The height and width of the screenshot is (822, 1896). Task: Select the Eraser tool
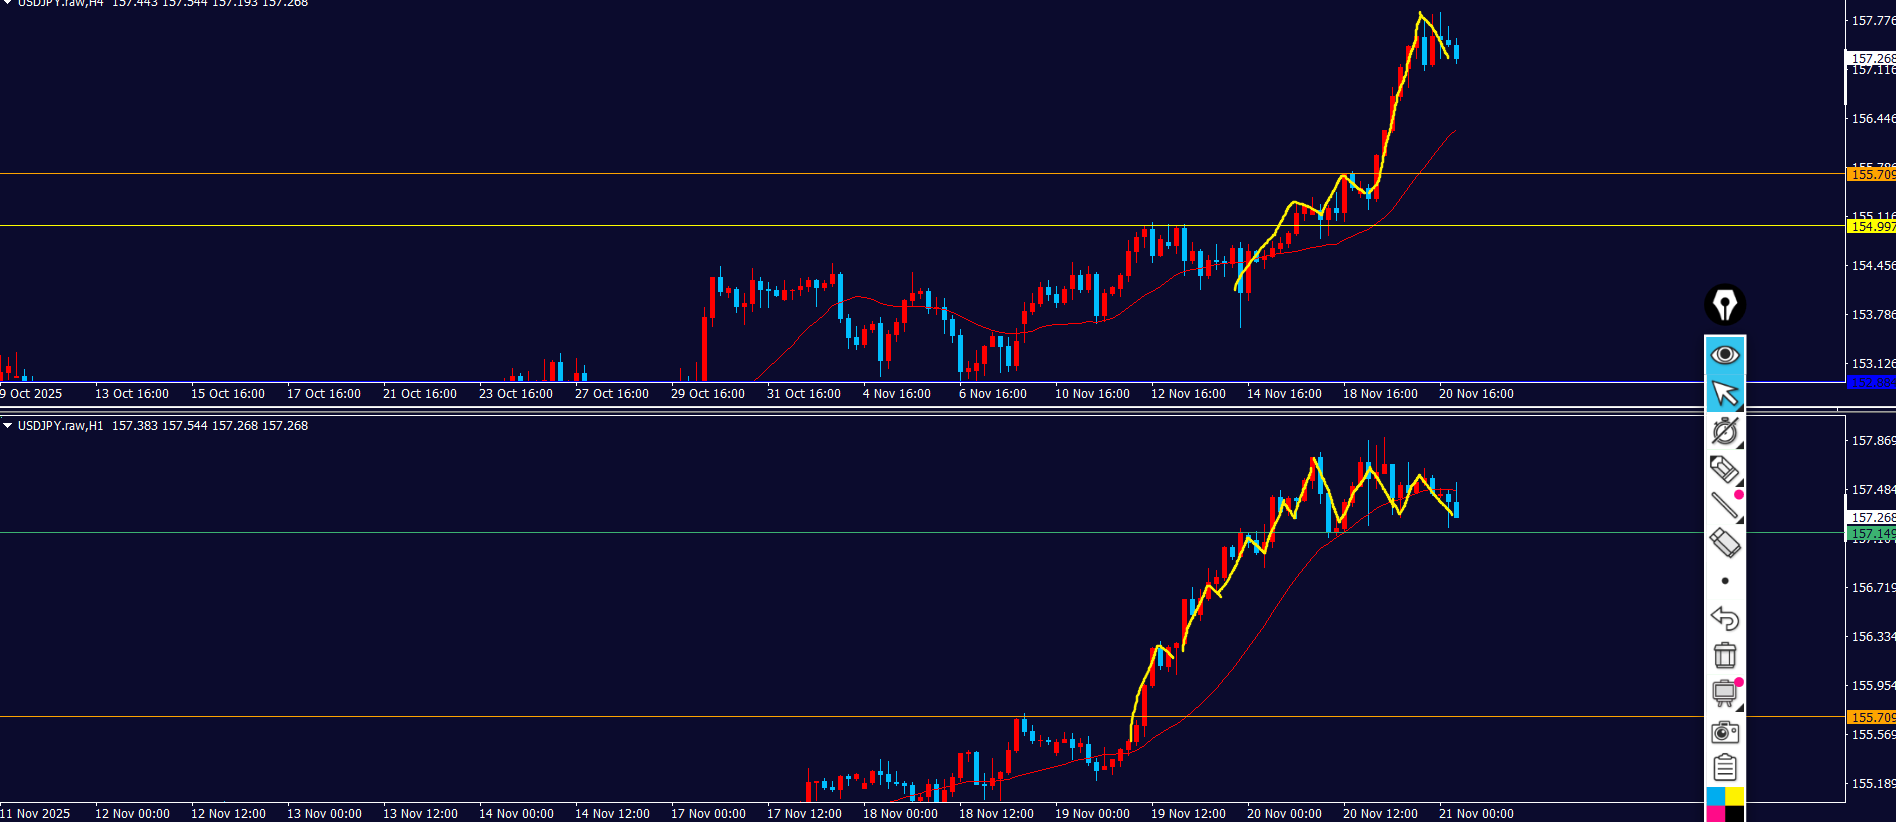tap(1724, 543)
